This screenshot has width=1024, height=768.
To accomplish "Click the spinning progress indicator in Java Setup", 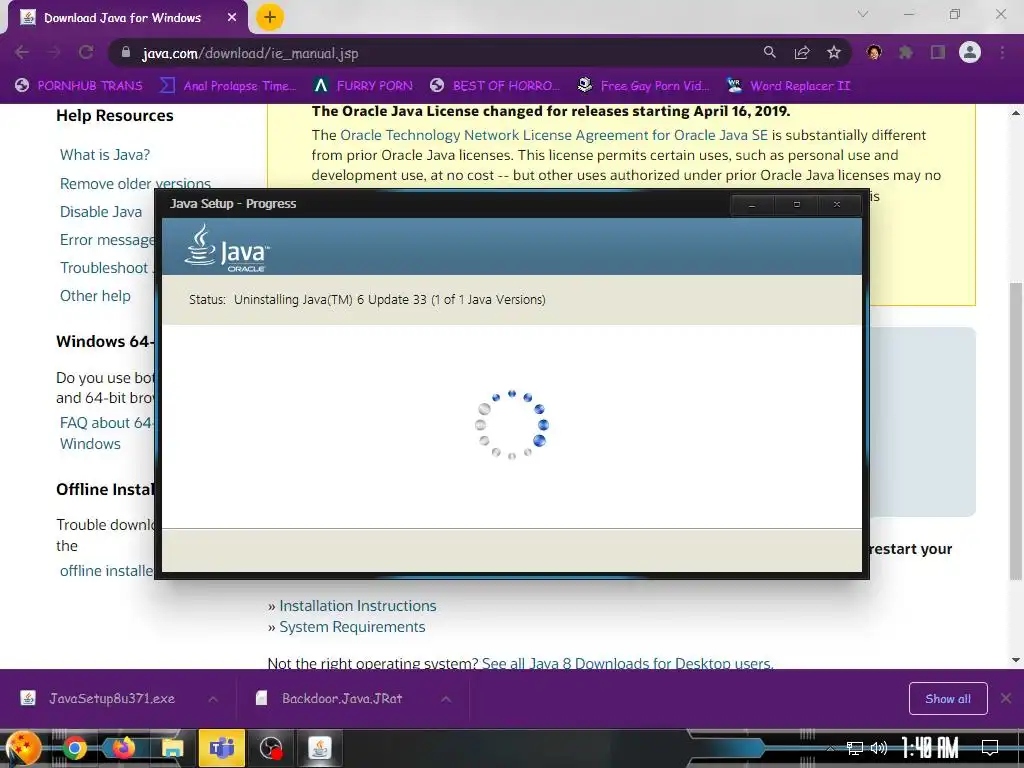I will coord(511,424).
